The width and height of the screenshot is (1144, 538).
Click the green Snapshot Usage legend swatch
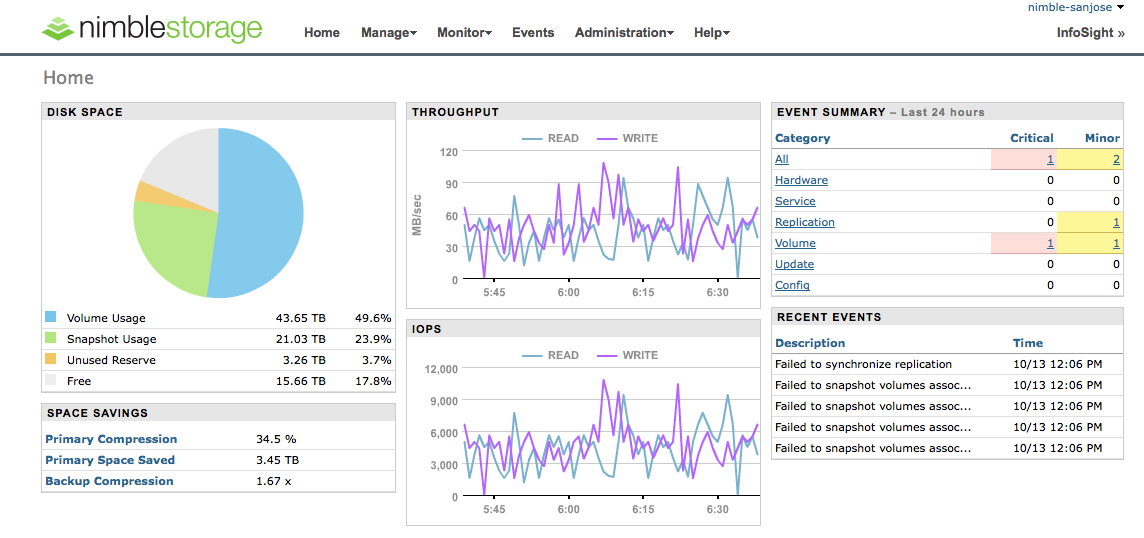click(x=51, y=339)
